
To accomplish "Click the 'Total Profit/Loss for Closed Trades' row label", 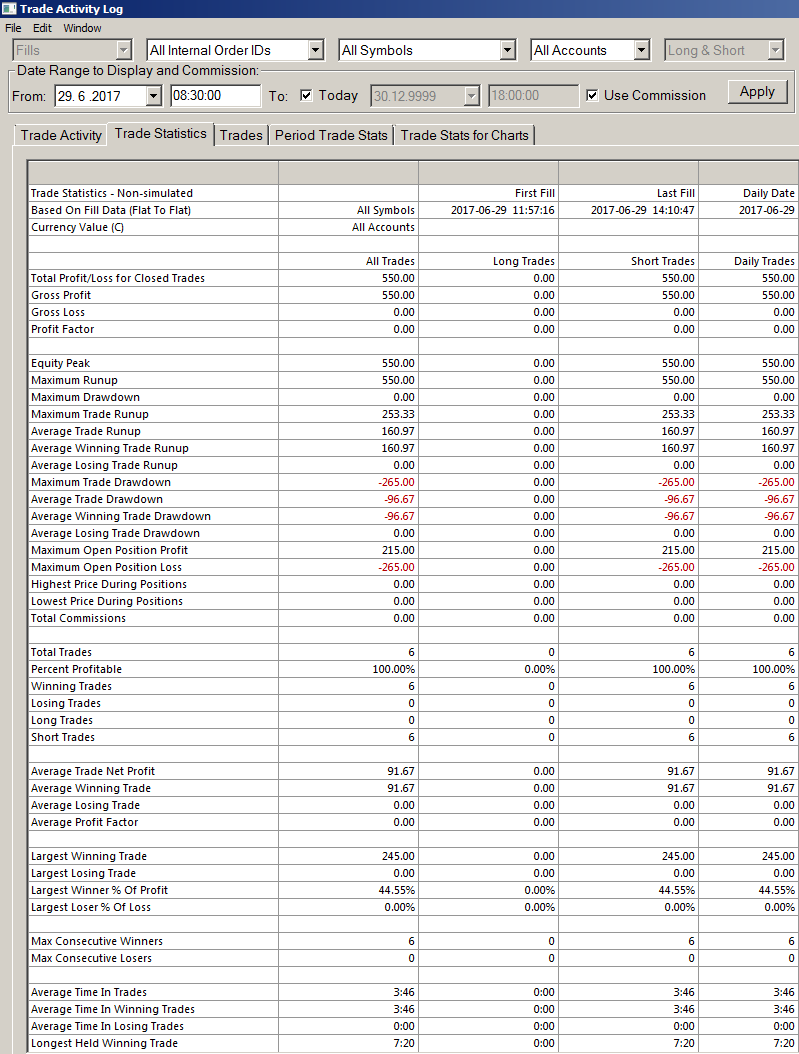I will (118, 278).
